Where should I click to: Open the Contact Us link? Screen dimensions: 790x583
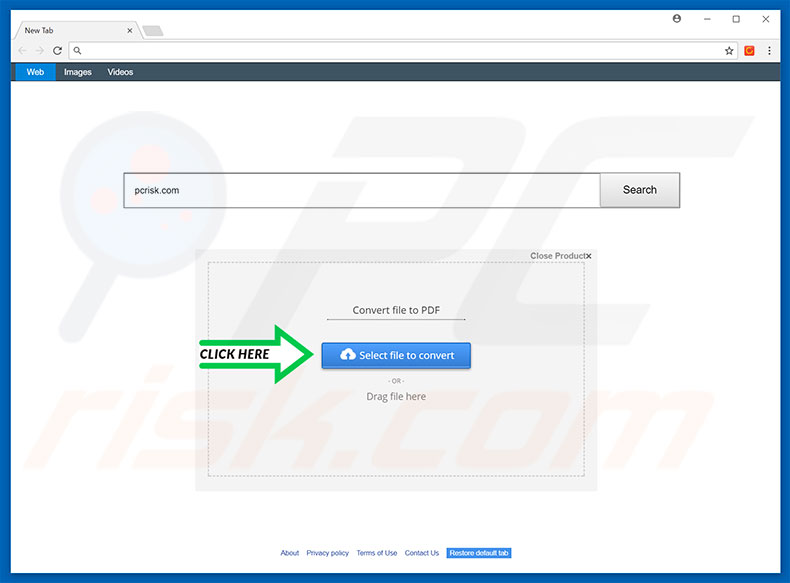[x=422, y=553]
